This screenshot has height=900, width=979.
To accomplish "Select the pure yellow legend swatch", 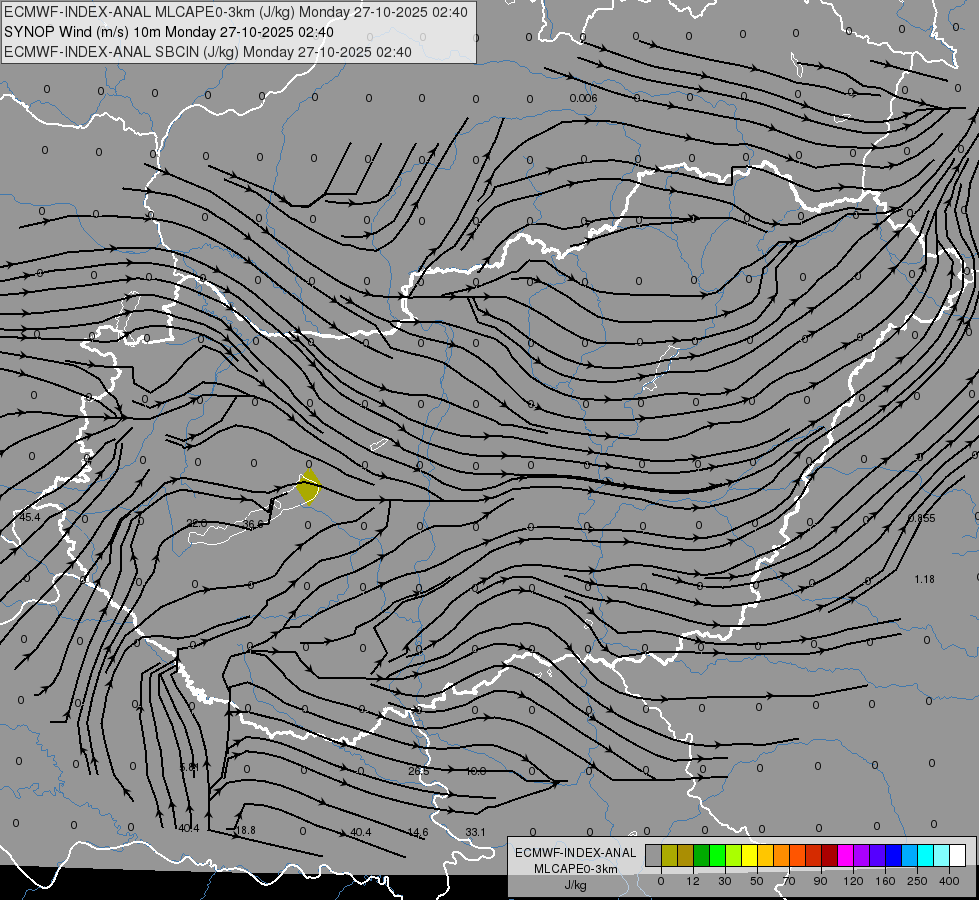I will pos(749,855).
